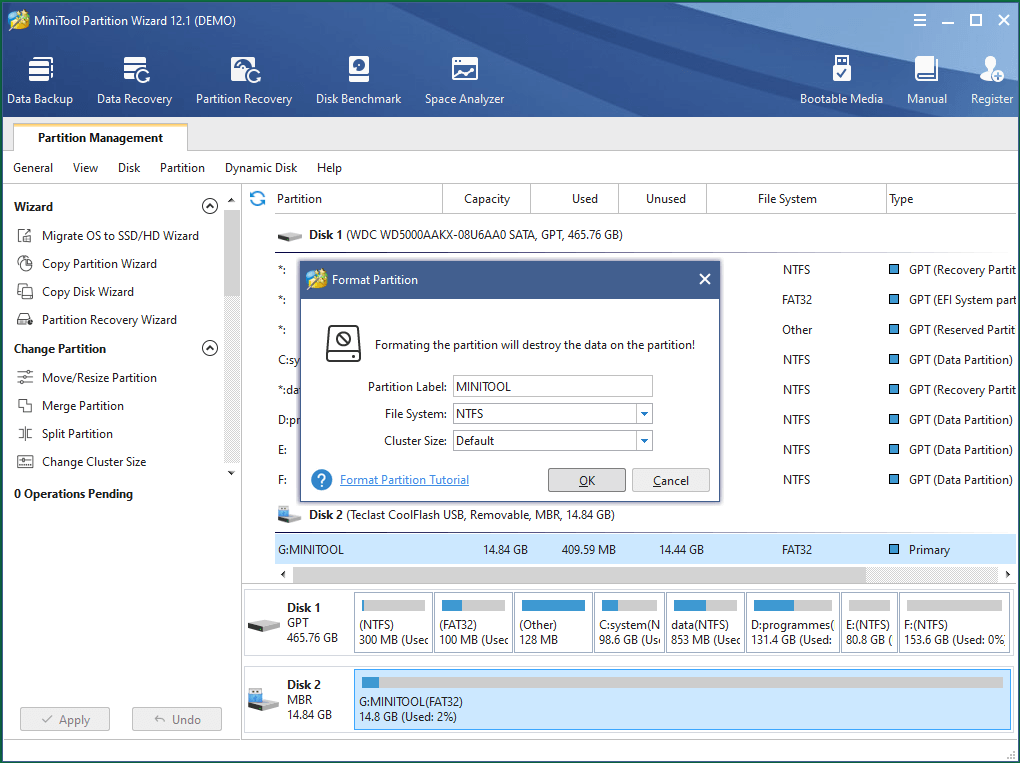
Task: Launch Data Recovery from the toolbar
Action: tap(135, 80)
